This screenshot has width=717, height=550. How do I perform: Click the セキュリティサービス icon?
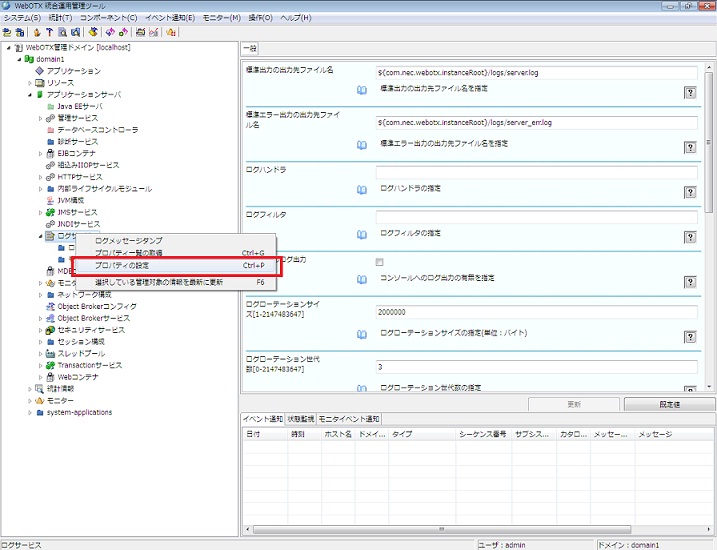point(51,330)
